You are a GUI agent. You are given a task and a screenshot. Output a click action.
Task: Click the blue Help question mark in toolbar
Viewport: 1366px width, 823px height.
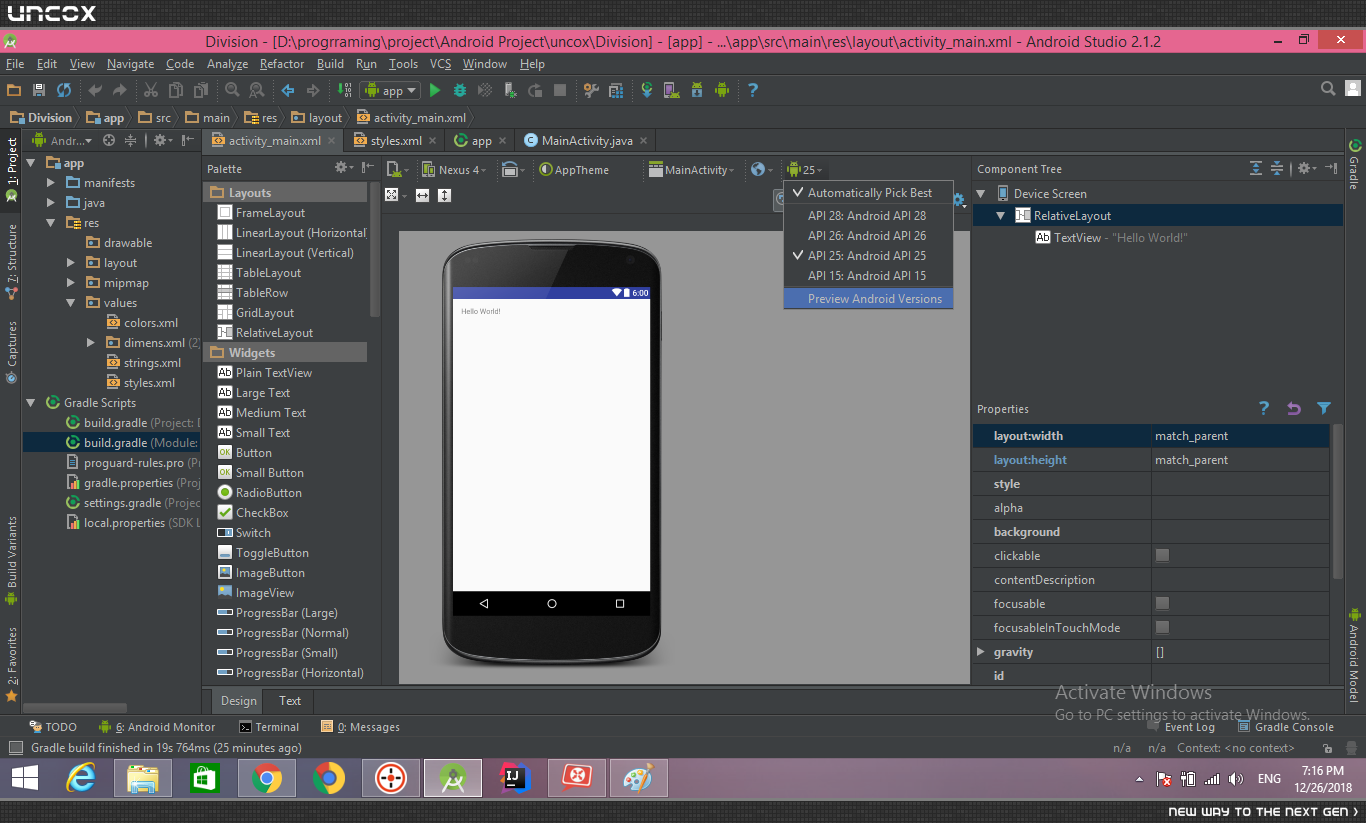[753, 90]
